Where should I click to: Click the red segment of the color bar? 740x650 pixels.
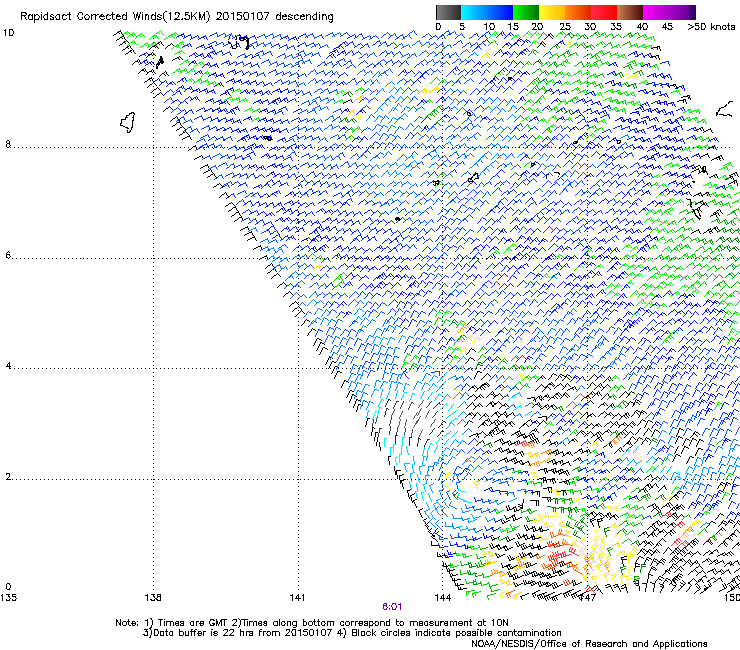[x=604, y=12]
